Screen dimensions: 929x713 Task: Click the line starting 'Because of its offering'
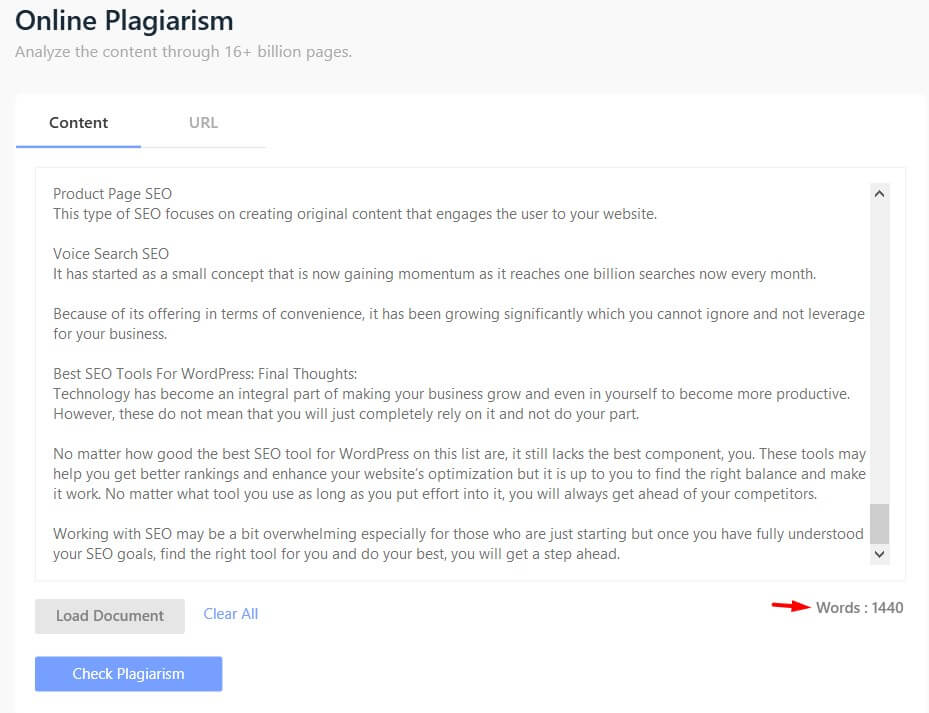pyautogui.click(x=459, y=314)
